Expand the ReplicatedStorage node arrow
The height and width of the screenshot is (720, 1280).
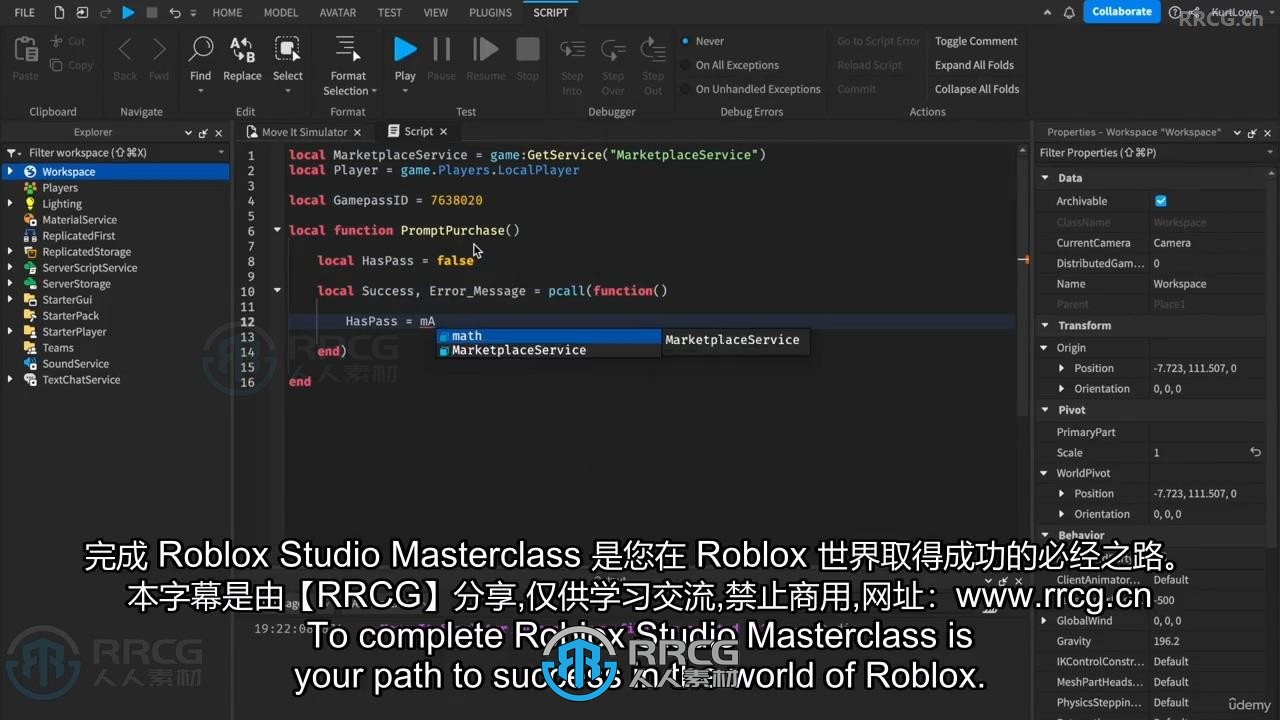11,252
